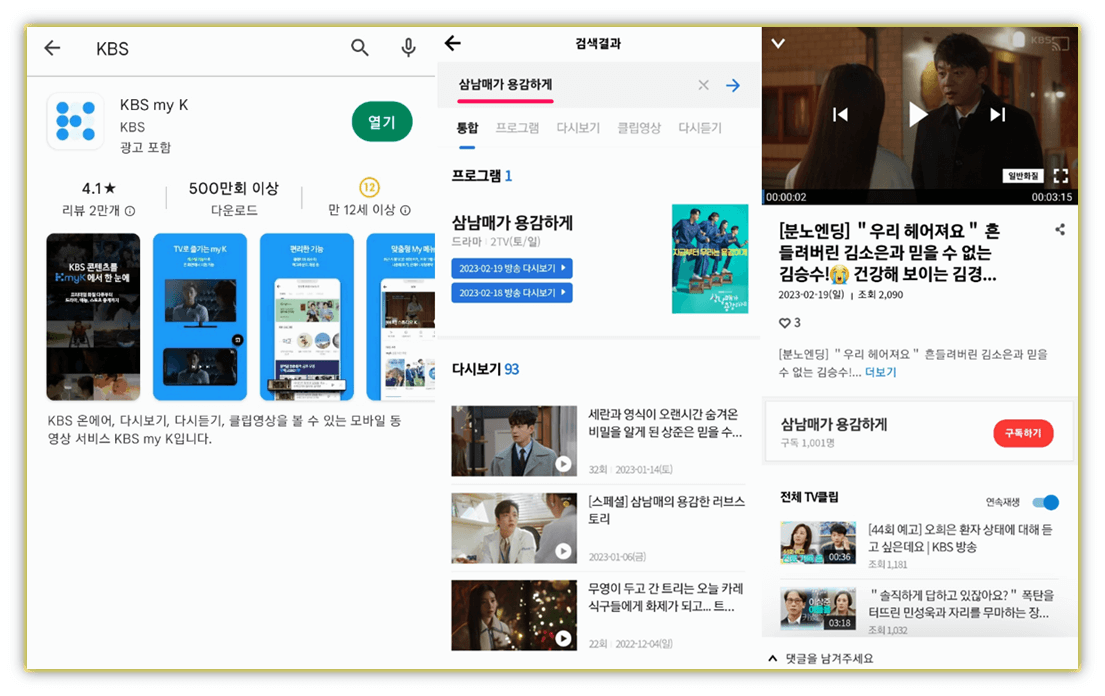The image size is (1105, 696).
Task: Tap the 2023-02-19 방송 다시보기 button
Action: (513, 267)
